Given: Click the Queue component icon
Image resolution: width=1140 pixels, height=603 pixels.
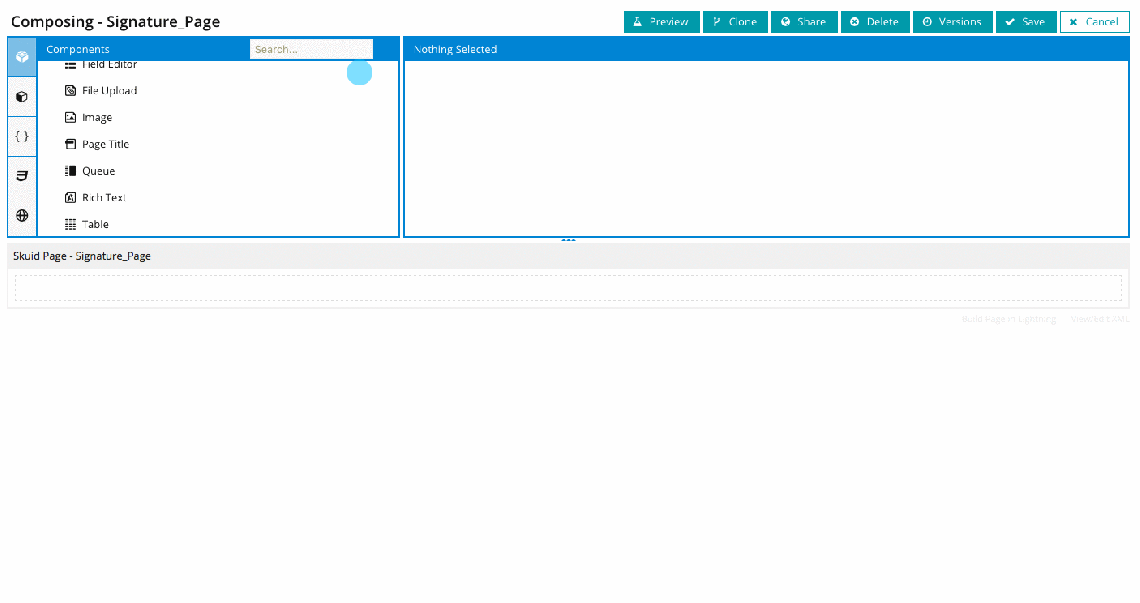Looking at the screenshot, I should click(x=70, y=170).
